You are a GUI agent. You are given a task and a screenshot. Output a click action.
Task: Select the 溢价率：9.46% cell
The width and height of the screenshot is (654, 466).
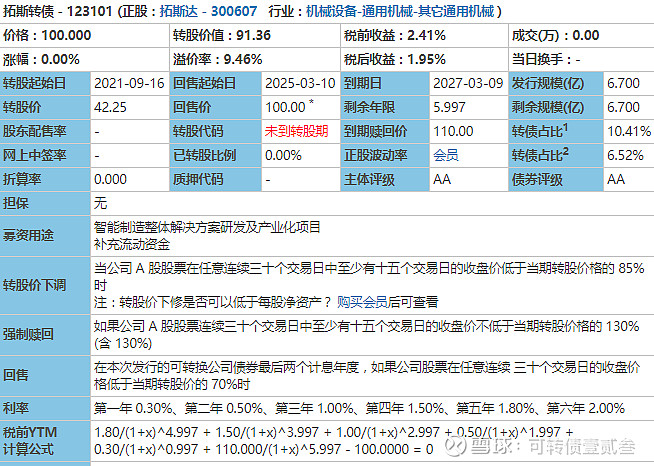tap(255, 59)
